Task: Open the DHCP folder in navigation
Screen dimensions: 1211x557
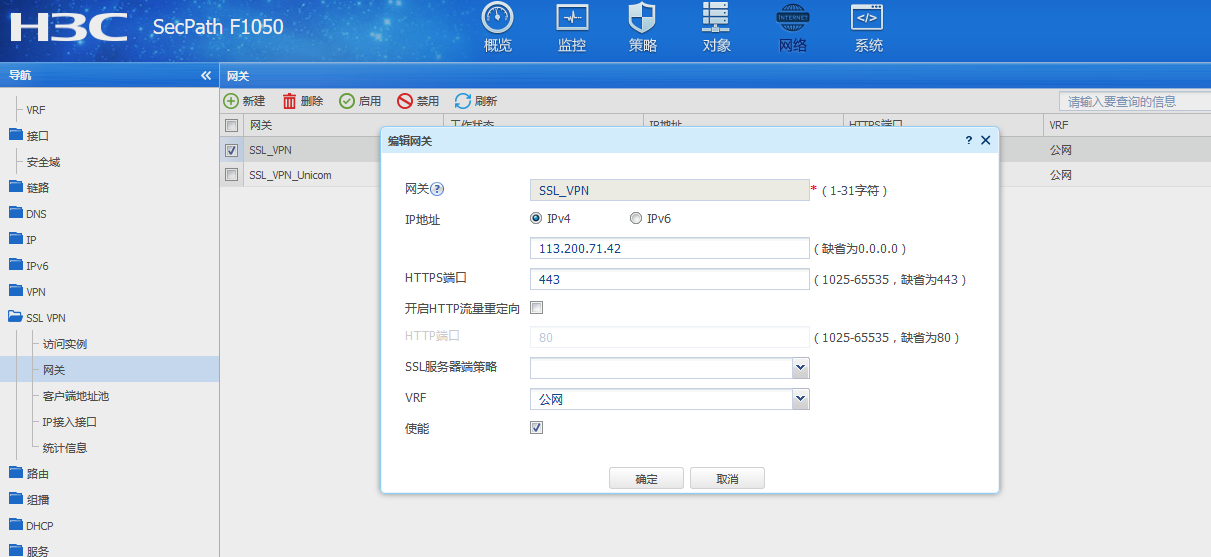Action: [30, 525]
